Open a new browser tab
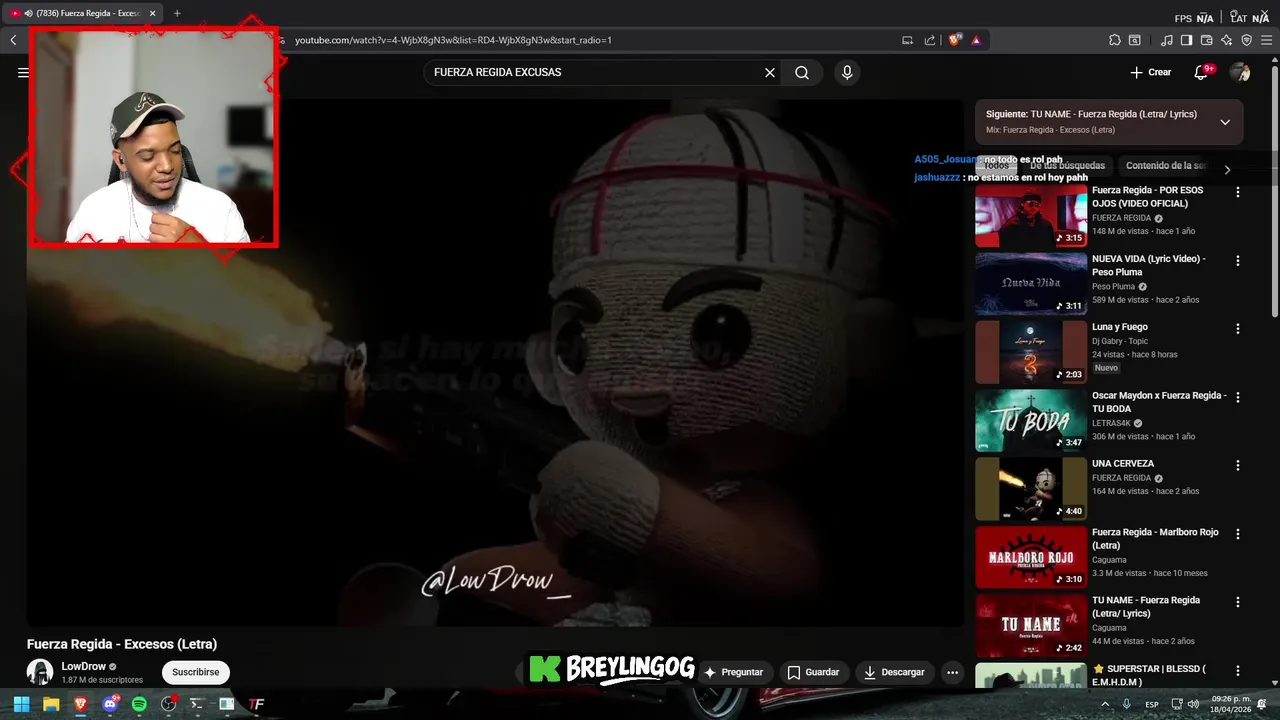Viewport: 1280px width, 720px height. [x=177, y=13]
